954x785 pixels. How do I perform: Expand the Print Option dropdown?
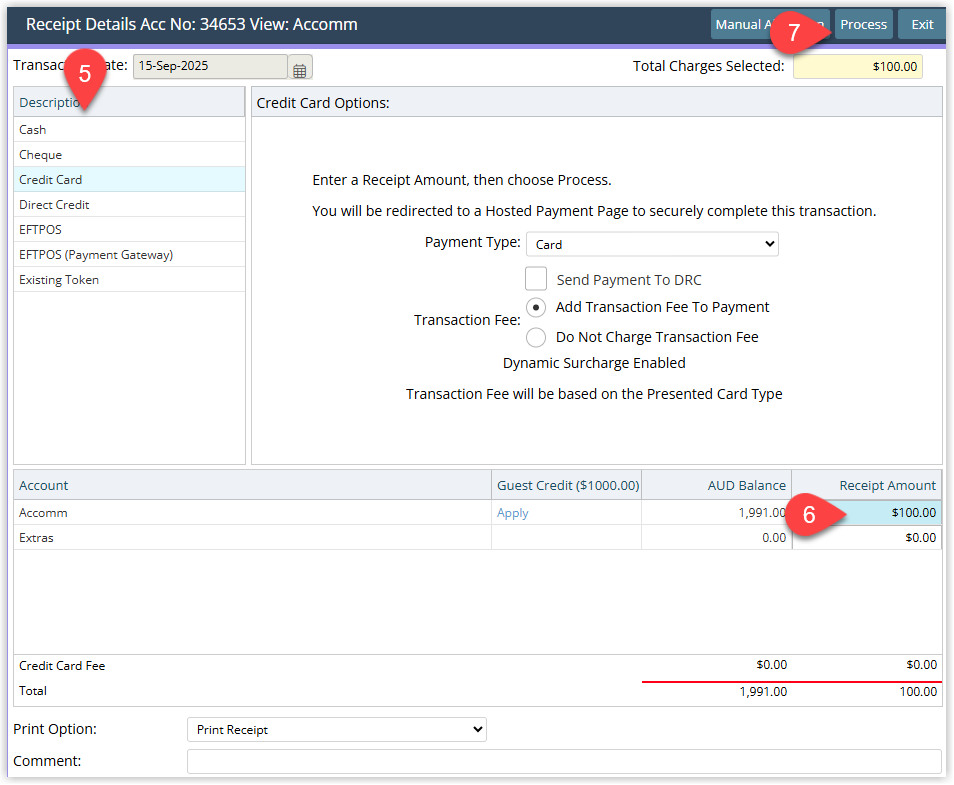pos(337,730)
